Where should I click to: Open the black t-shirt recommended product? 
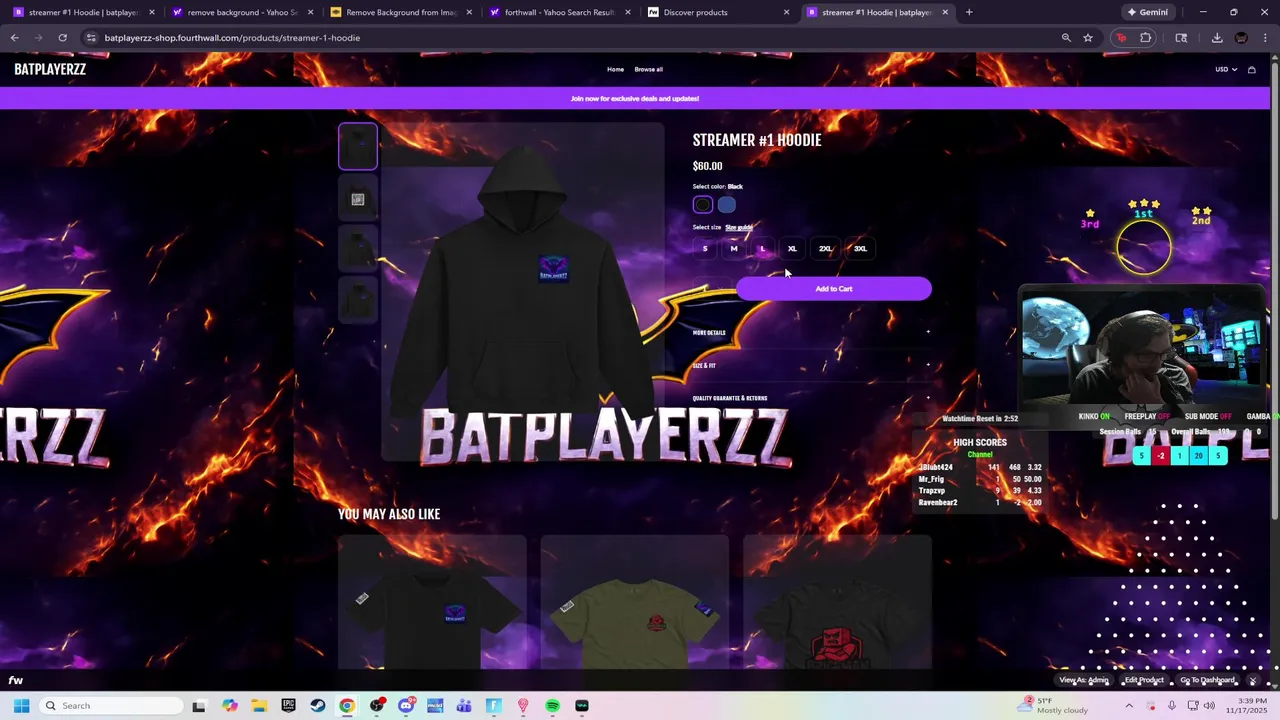[x=432, y=602]
